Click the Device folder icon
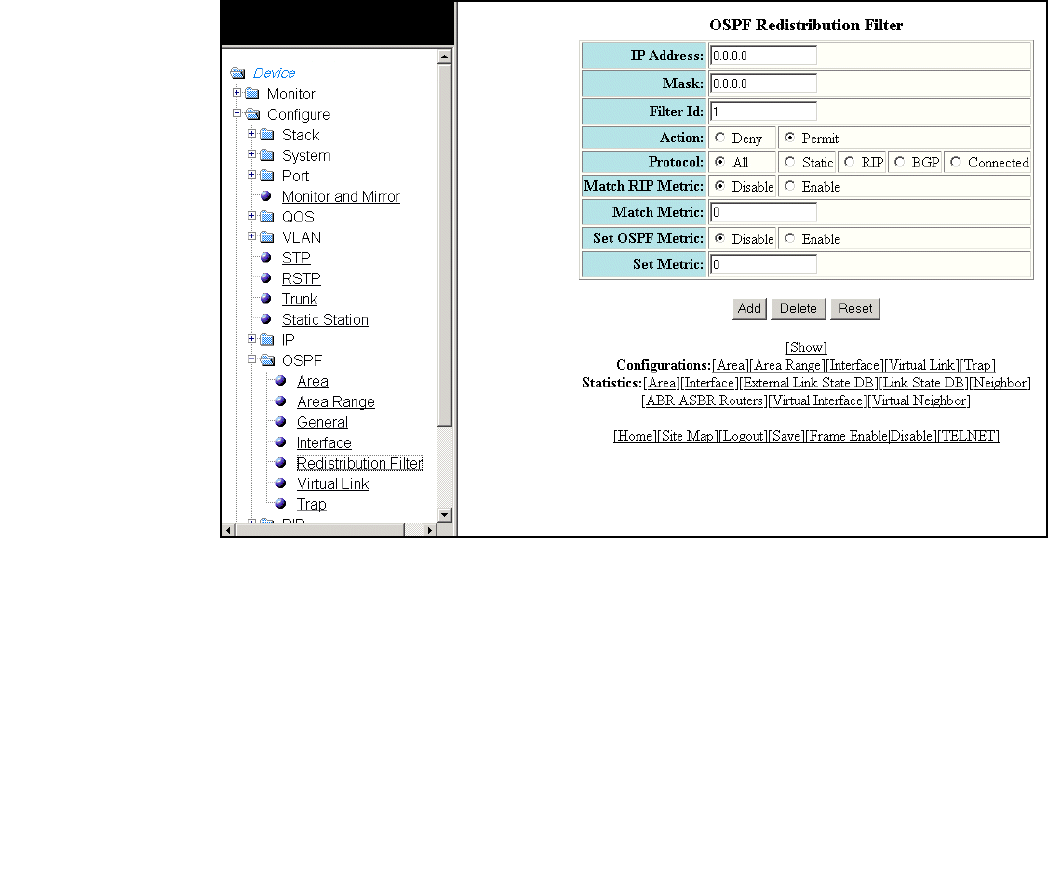The width and height of the screenshot is (1049, 894). click(237, 73)
